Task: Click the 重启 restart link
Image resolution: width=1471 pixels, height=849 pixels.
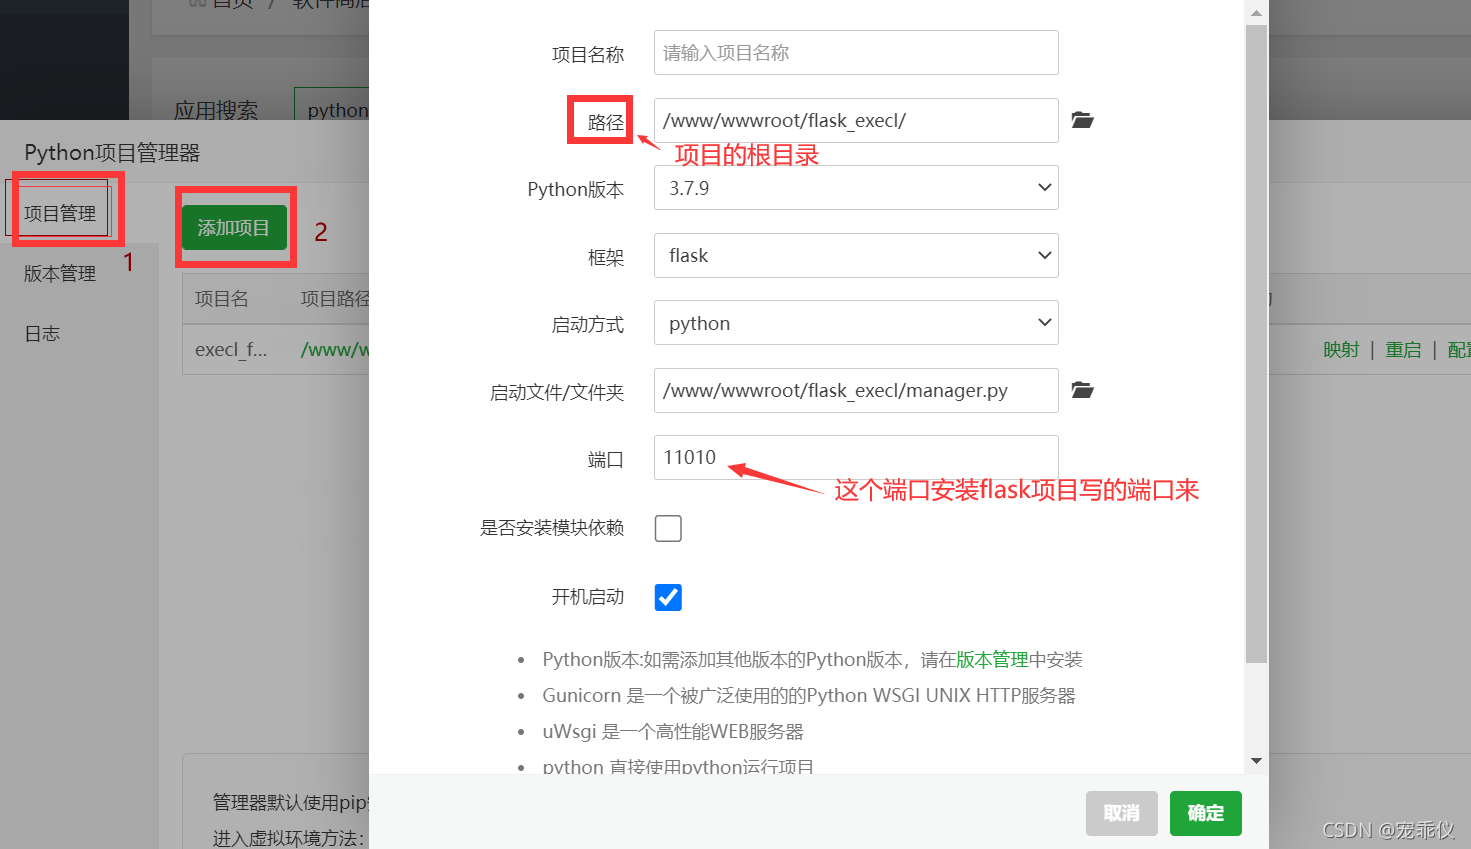Action: [1403, 349]
